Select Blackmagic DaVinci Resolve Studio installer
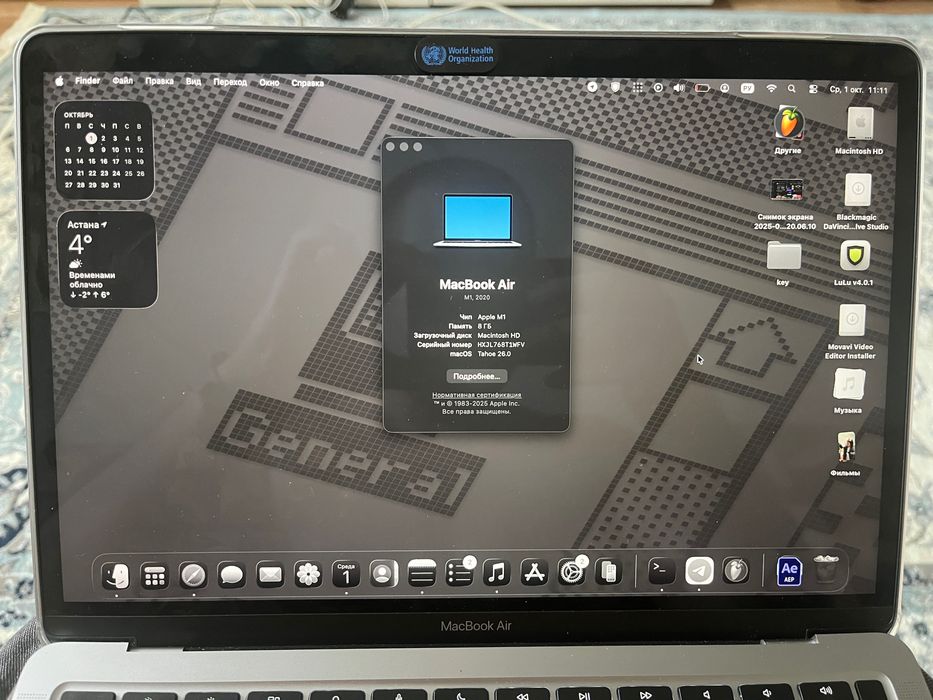This screenshot has width=933, height=700. (x=856, y=202)
